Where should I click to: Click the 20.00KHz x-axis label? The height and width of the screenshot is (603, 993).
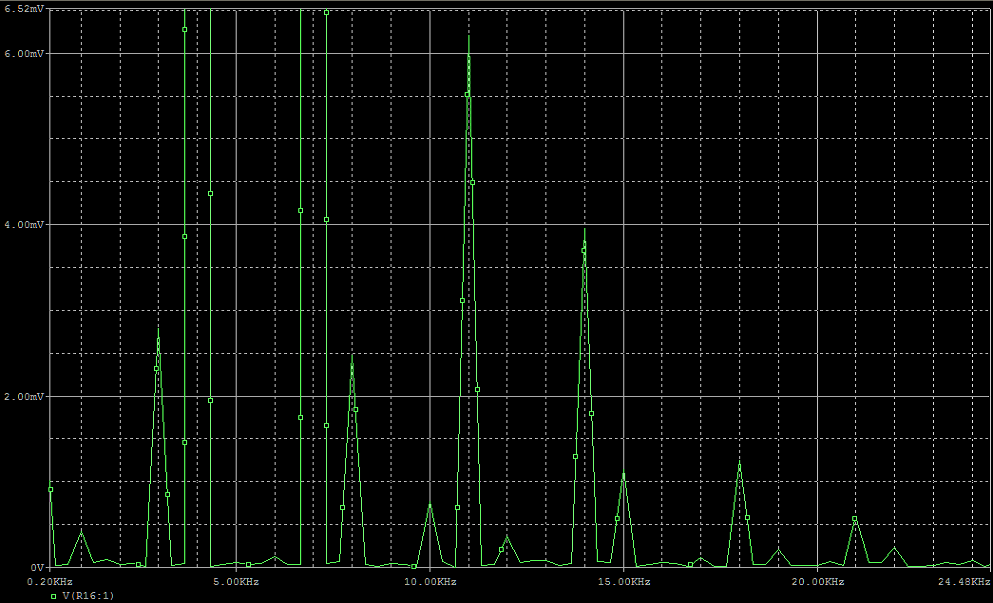coord(818,581)
